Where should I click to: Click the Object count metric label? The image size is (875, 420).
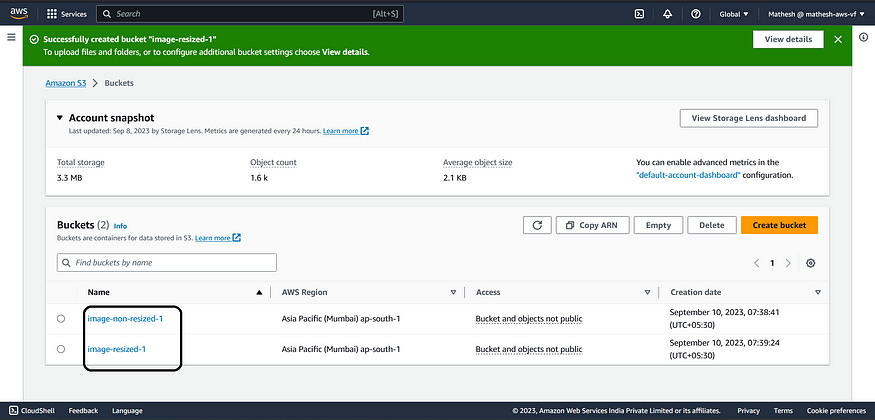click(273, 162)
